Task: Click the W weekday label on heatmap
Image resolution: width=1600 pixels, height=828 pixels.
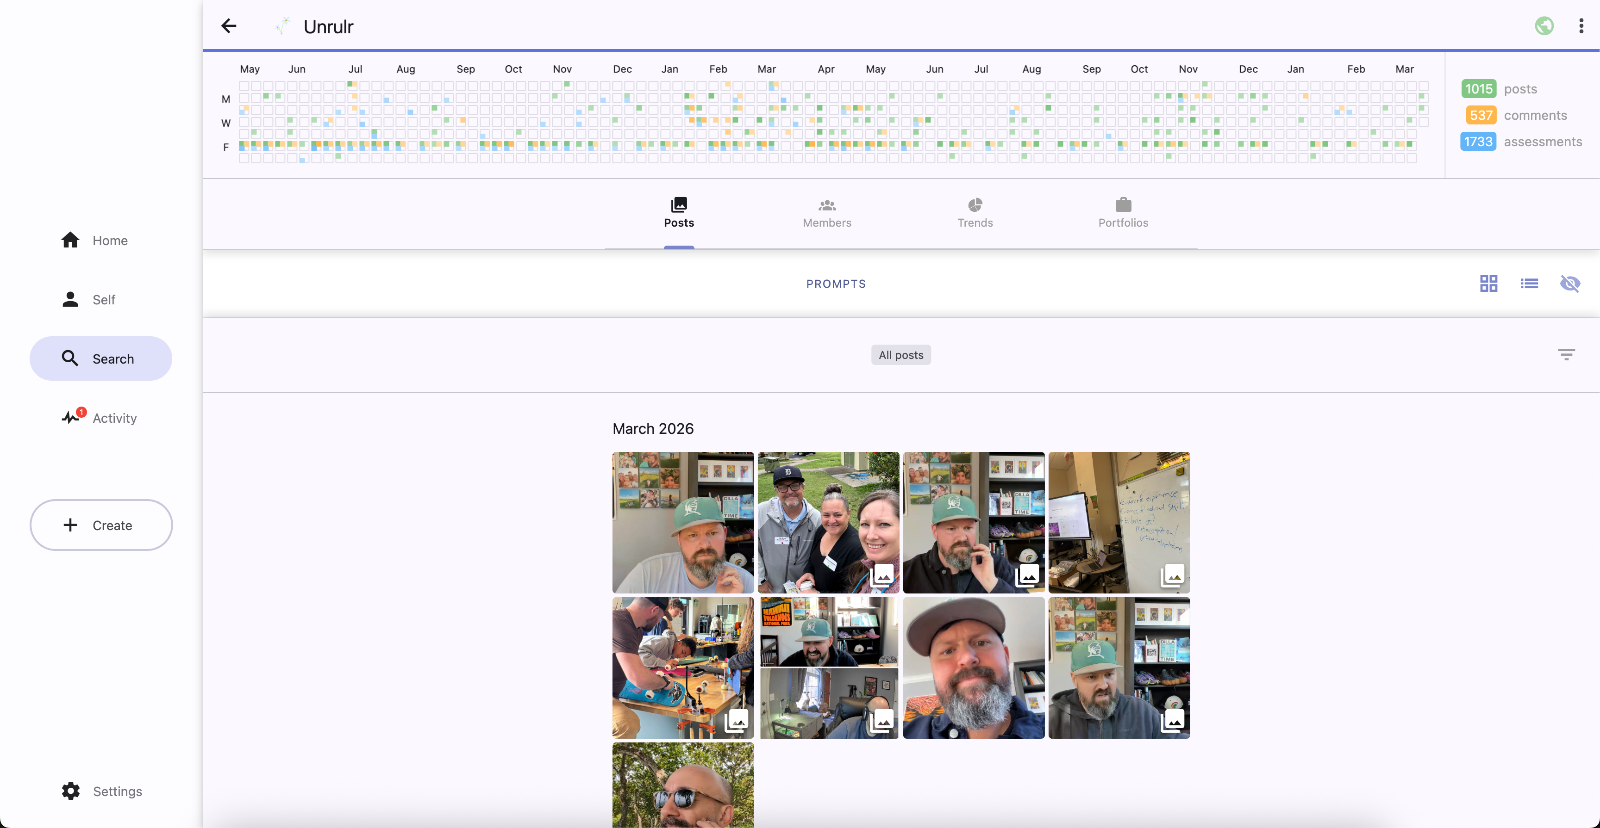Action: coord(226,123)
